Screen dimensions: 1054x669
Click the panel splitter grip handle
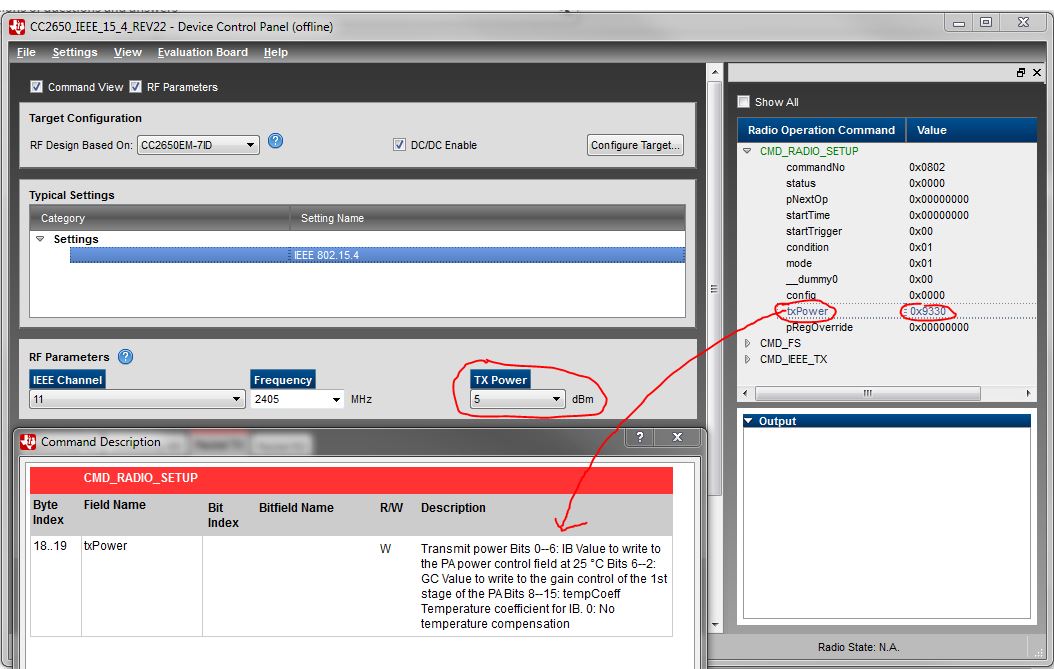(714, 288)
